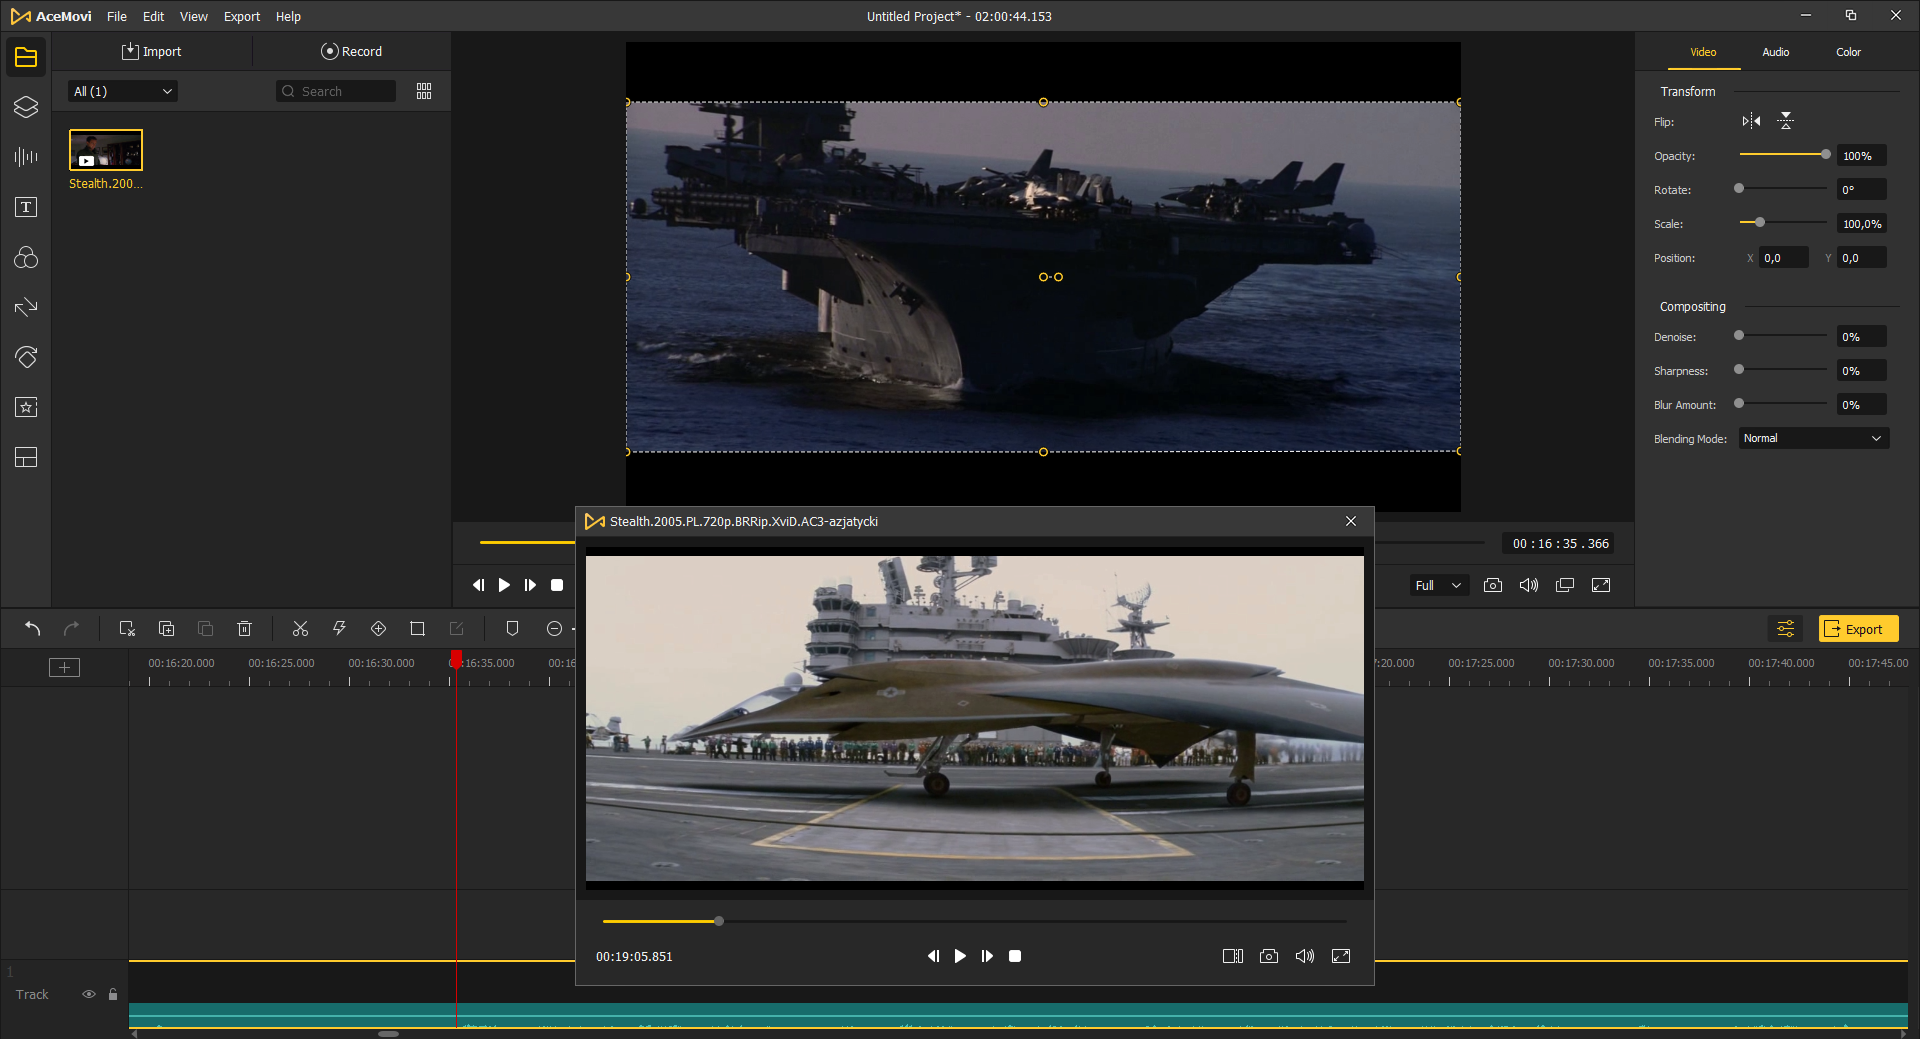Play video in Stealth clip preview window

coord(960,957)
